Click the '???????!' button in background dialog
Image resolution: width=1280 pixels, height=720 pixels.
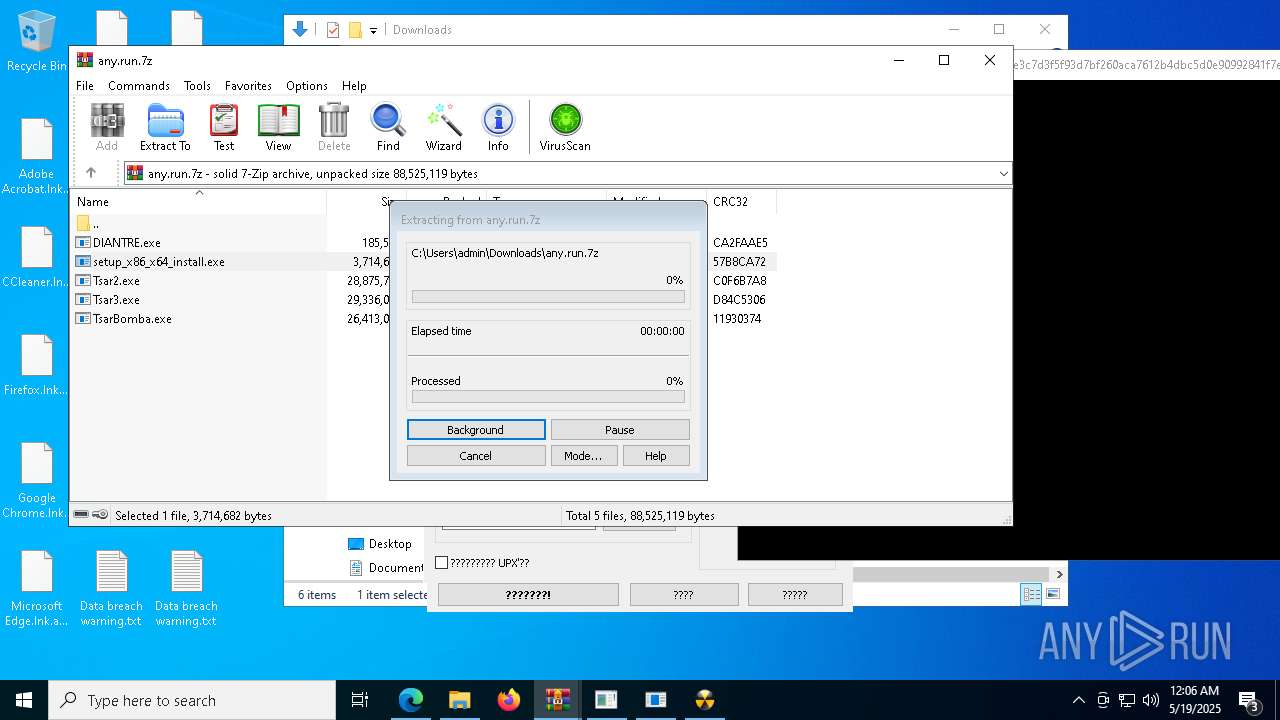[528, 594]
